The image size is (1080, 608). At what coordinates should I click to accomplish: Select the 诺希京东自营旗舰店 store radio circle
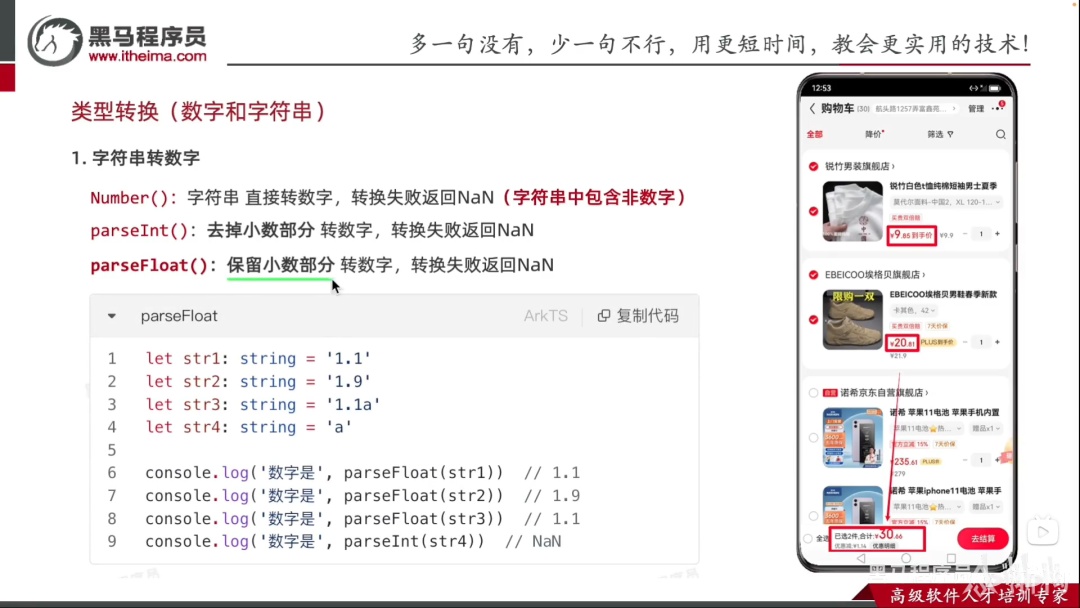[x=813, y=392]
